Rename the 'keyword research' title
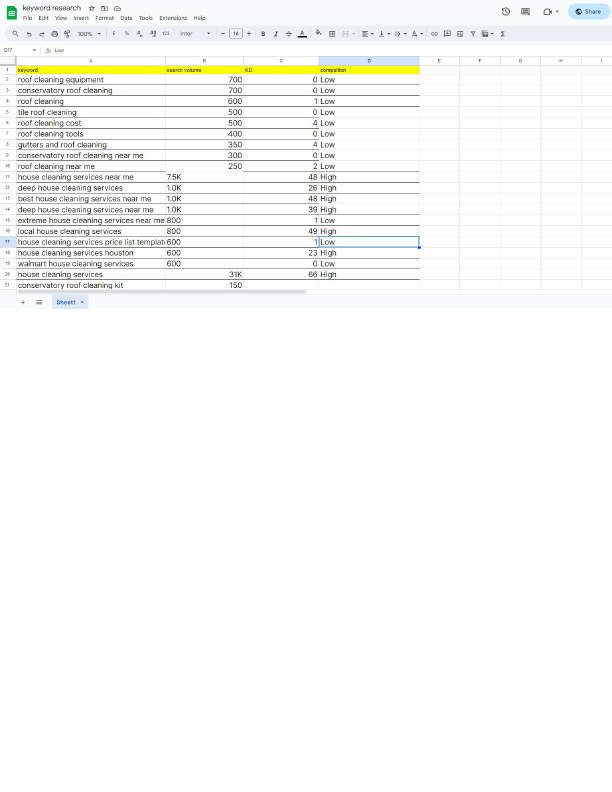 click(52, 8)
